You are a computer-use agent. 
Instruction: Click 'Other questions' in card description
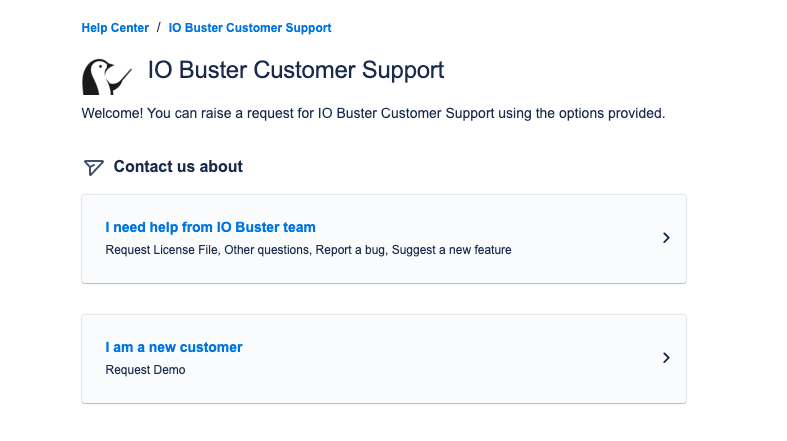click(266, 250)
